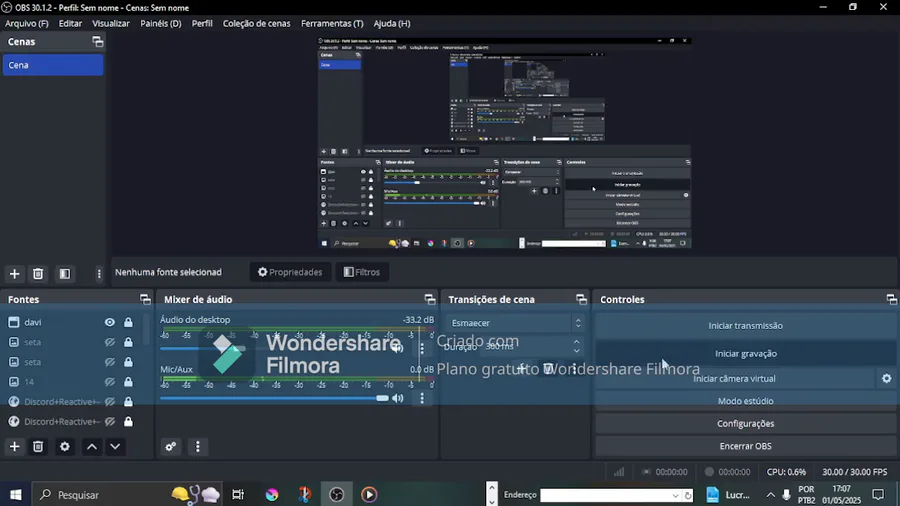Pop out the Cenas panel
The image size is (900, 506).
coord(98,42)
